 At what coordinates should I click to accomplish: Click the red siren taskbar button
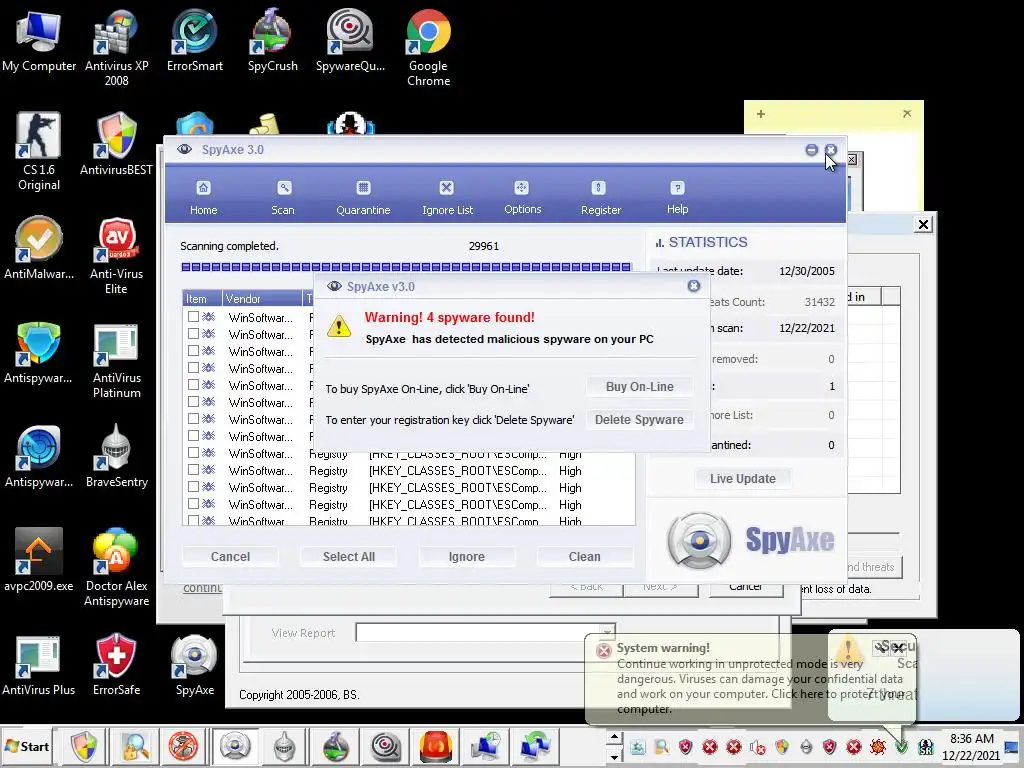pyautogui.click(x=436, y=746)
